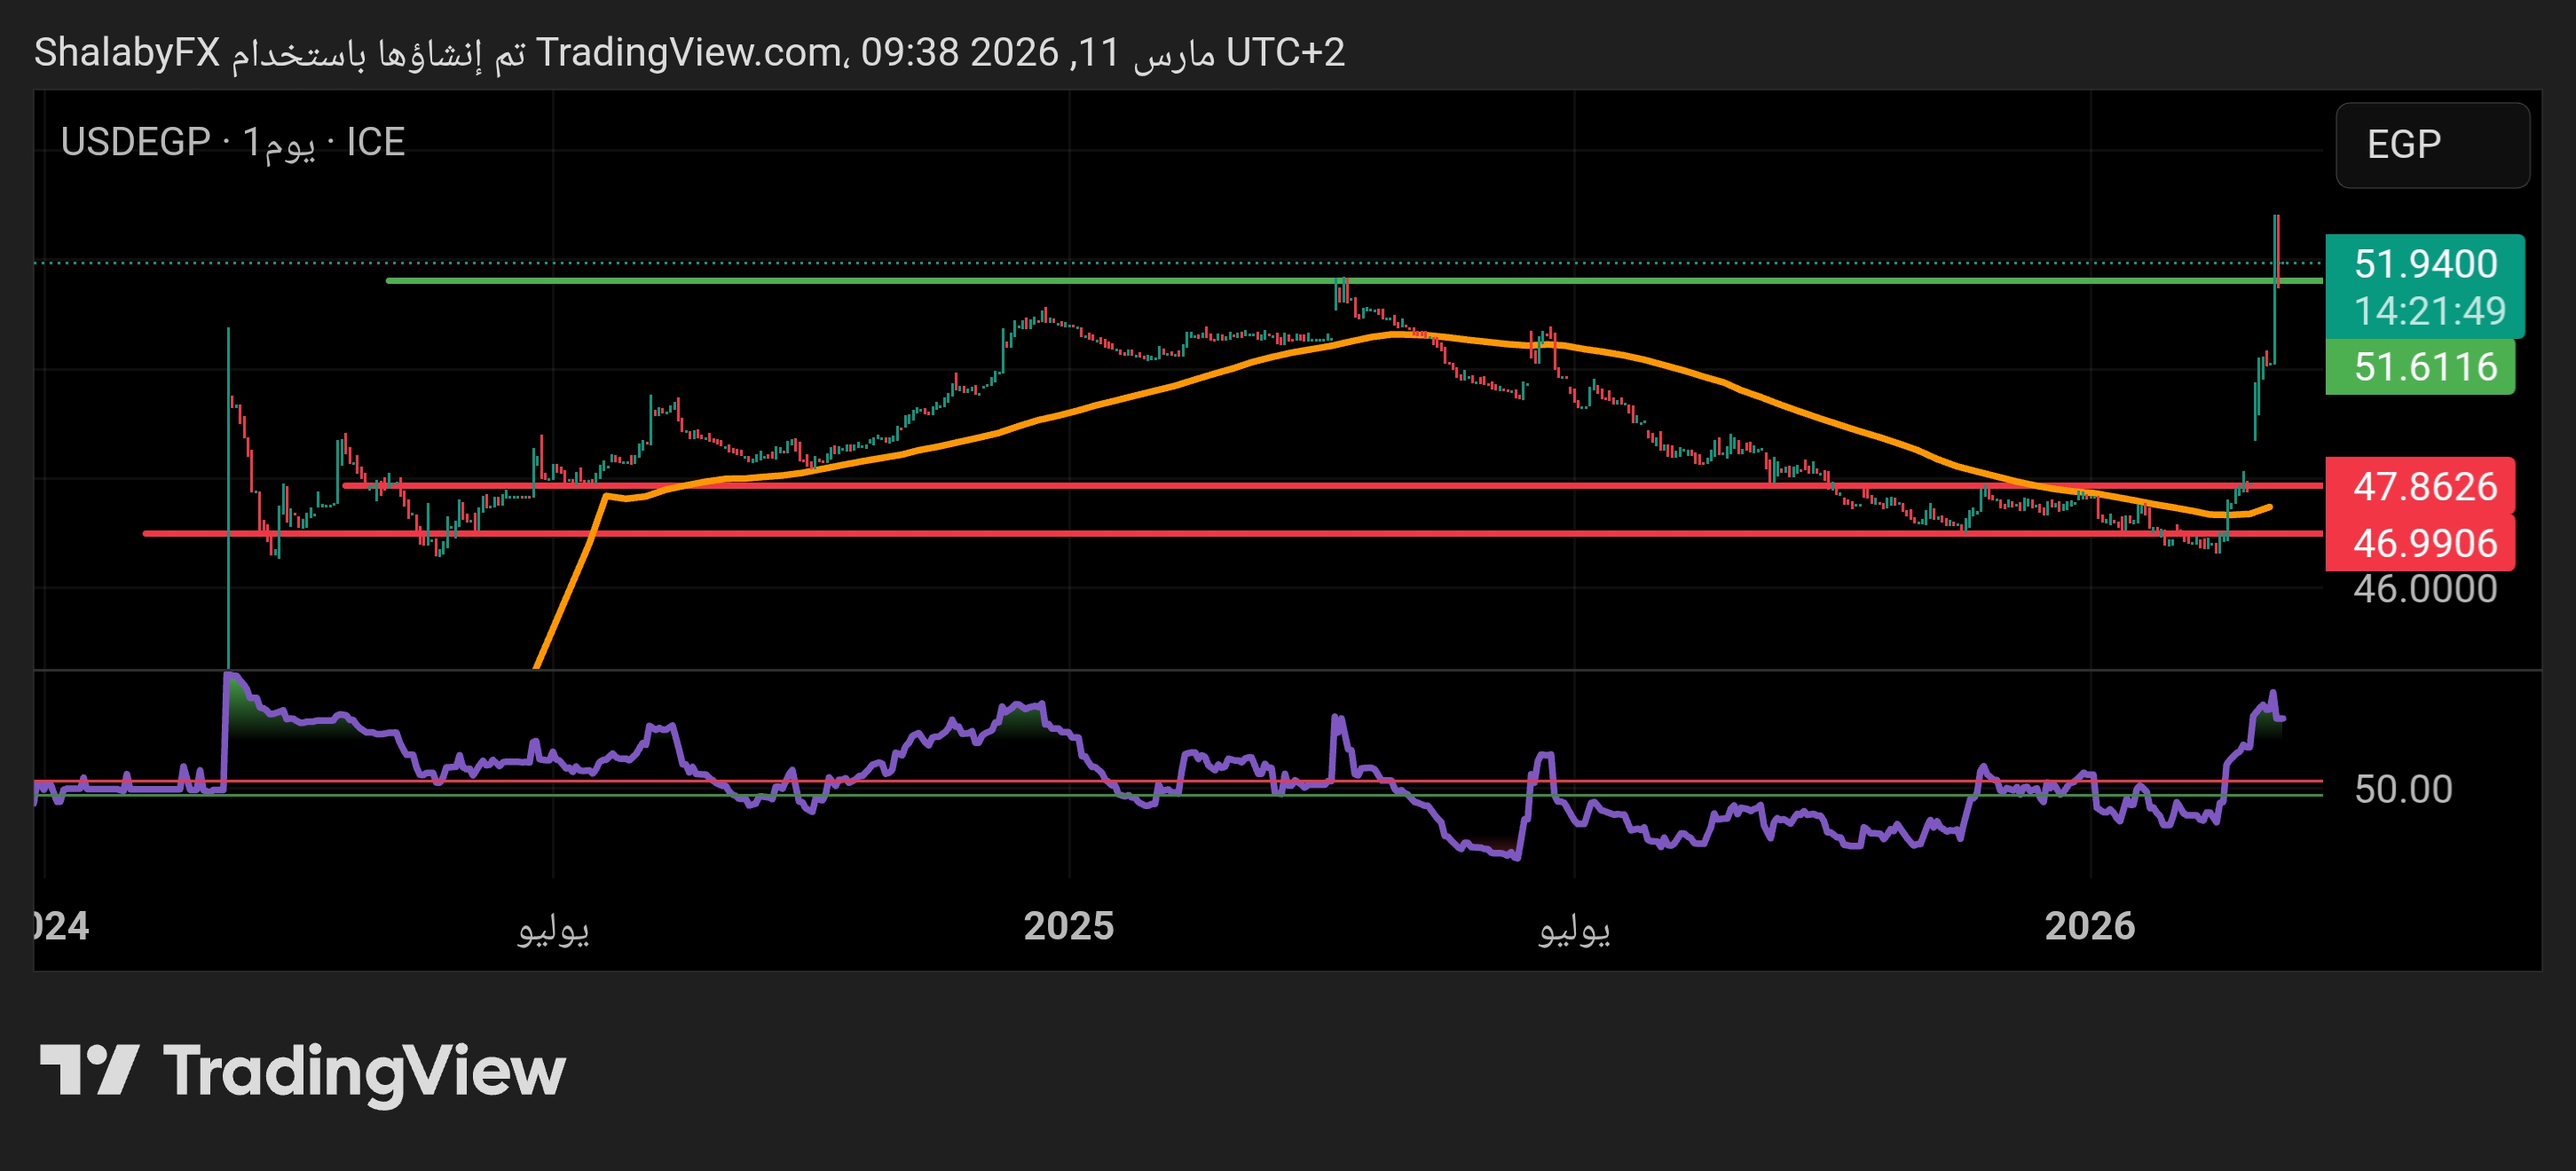Click the TradingView.com text in header

pyautogui.click(x=688, y=52)
